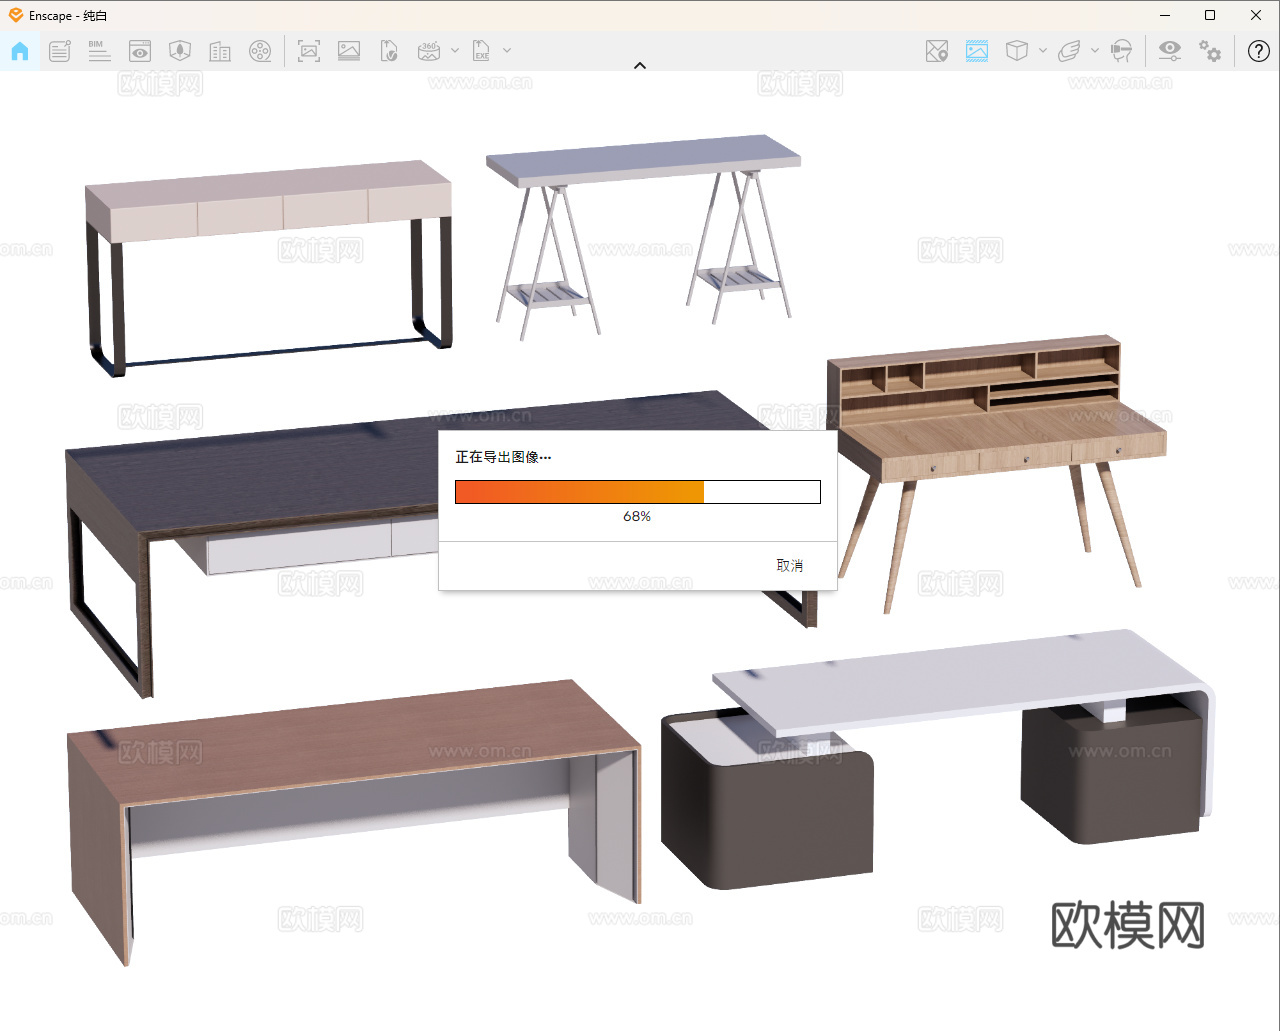Open the feedback notes icon
This screenshot has height=1031, width=1280.
click(60, 51)
